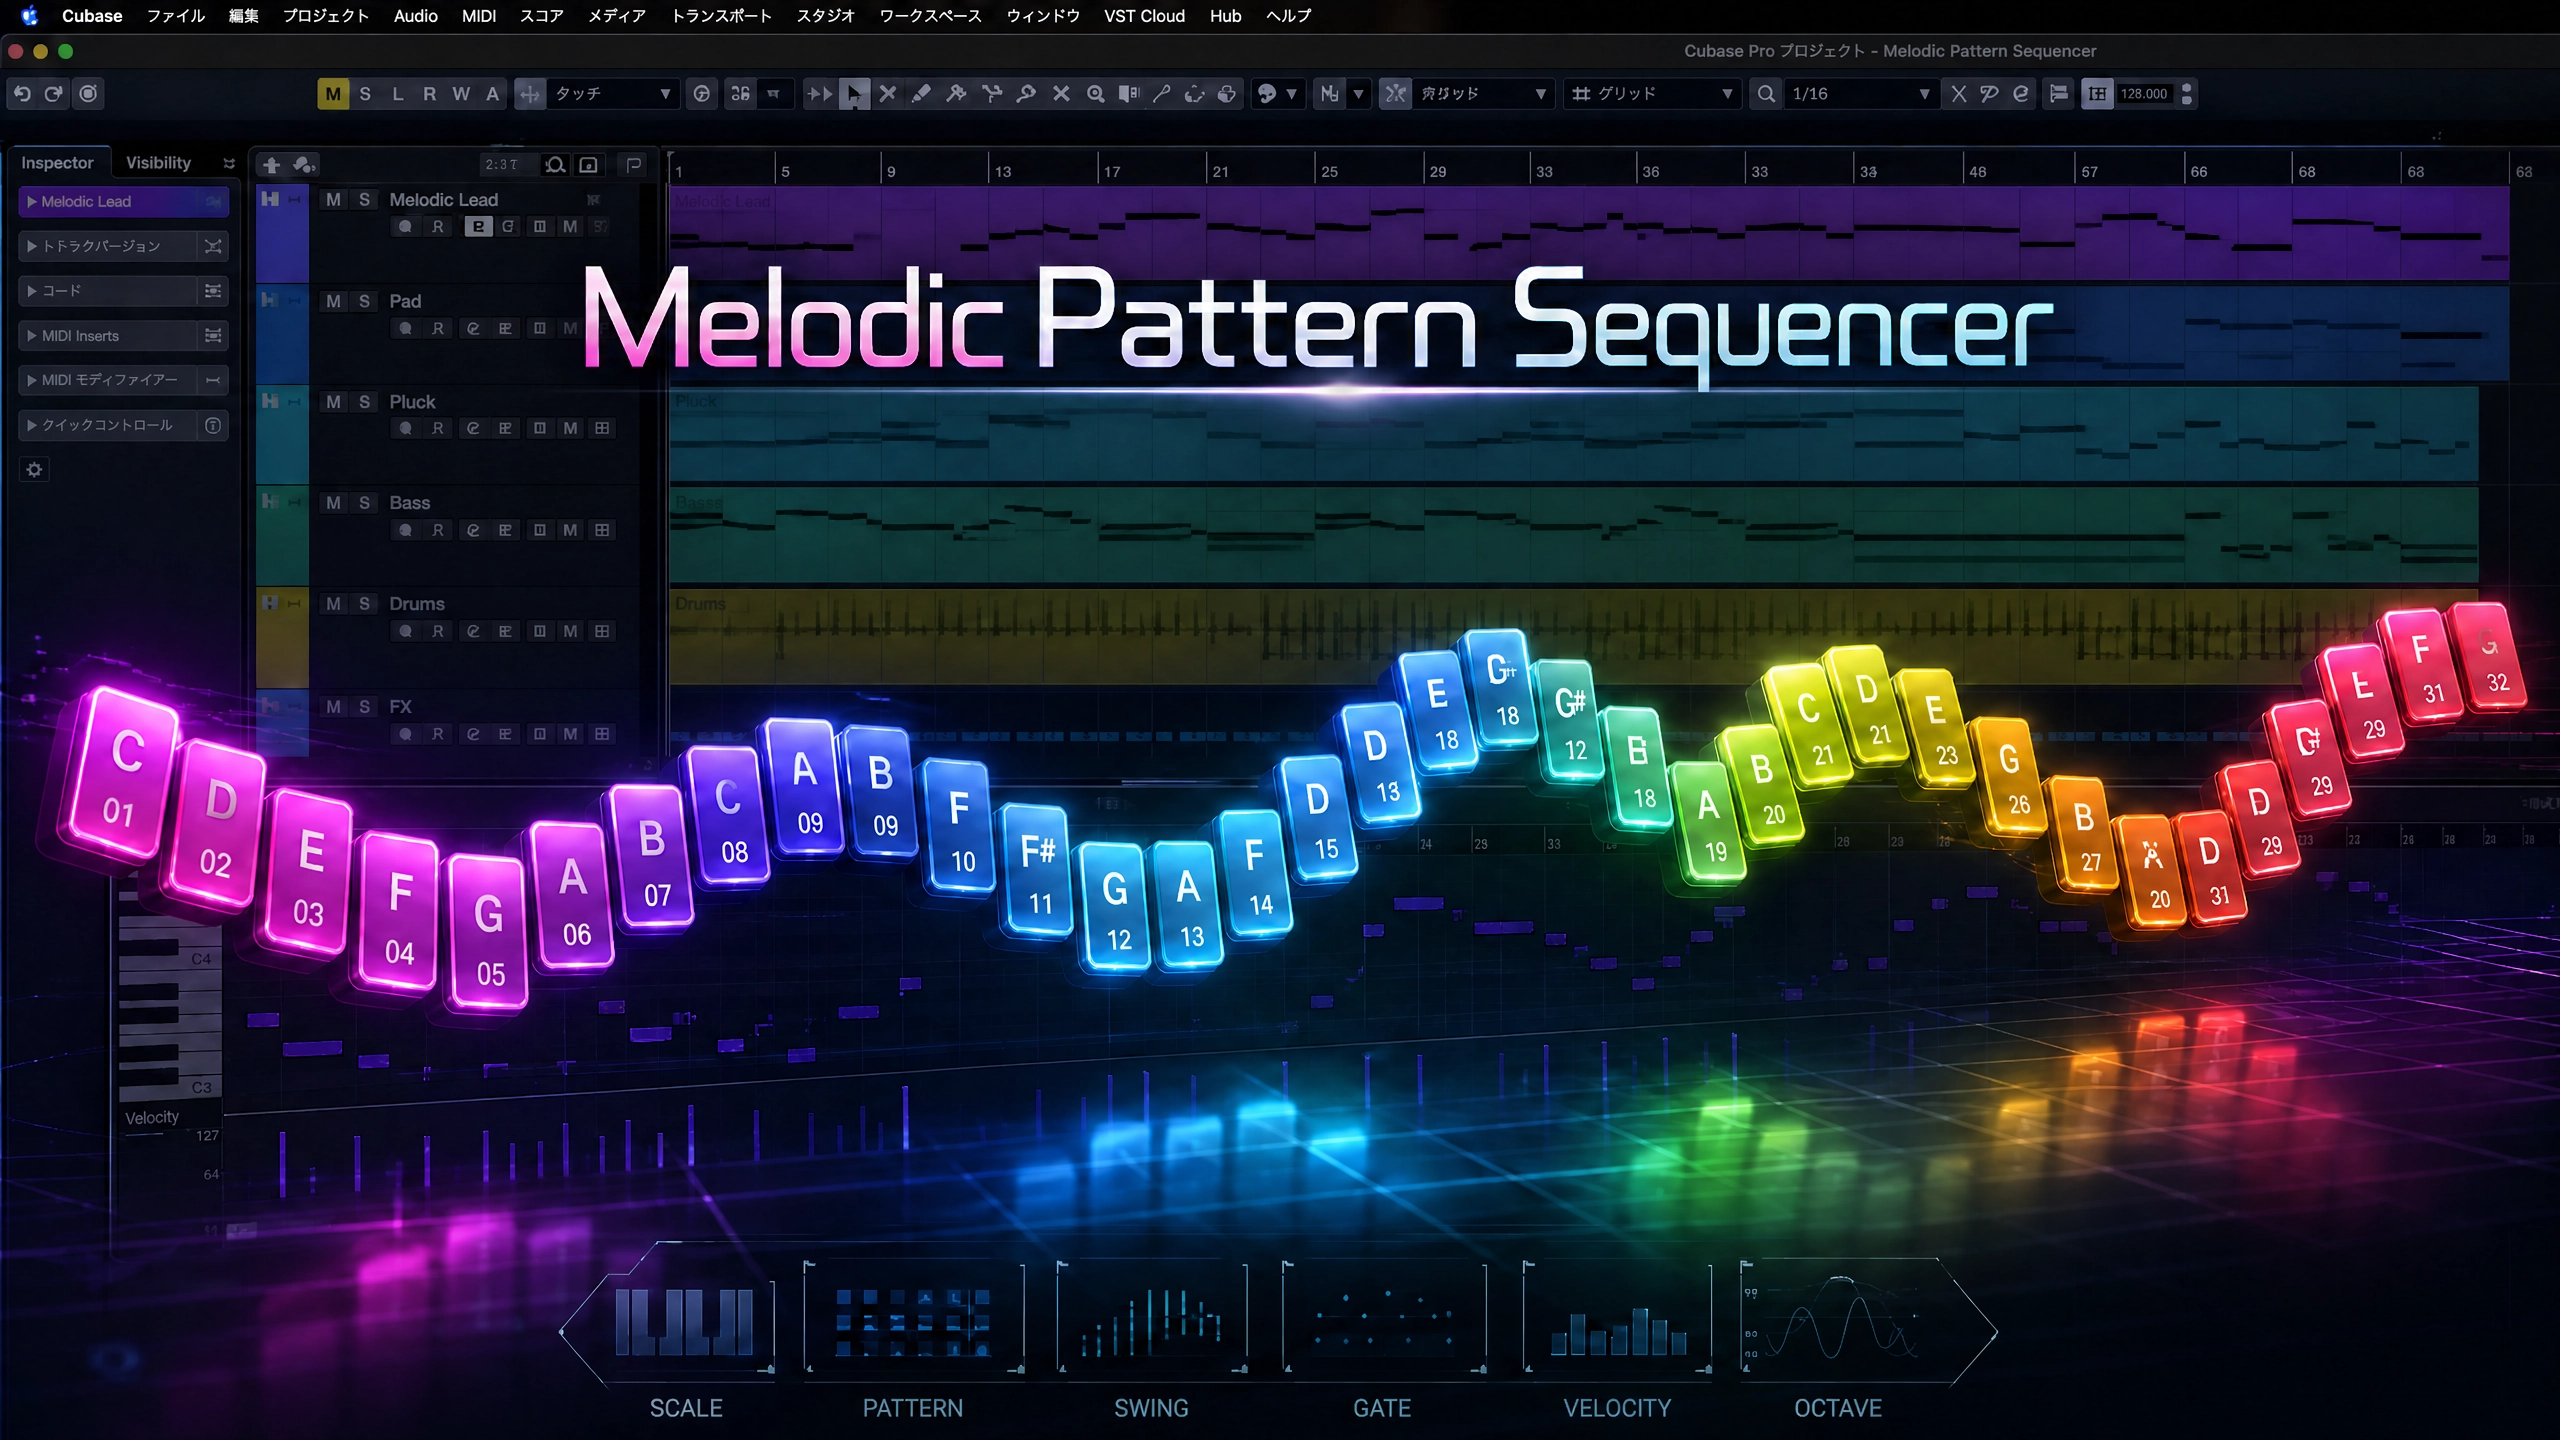
Task: Open the トランスポート menu
Action: tap(721, 16)
